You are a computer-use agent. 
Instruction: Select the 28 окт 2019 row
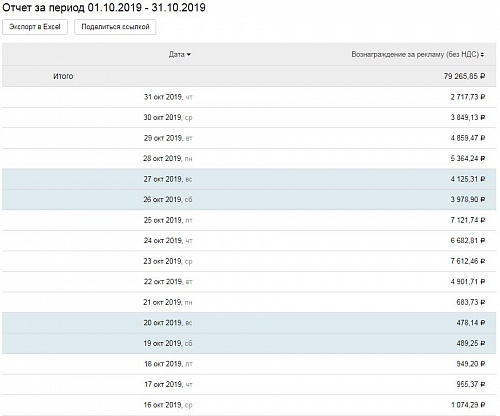[x=249, y=159]
